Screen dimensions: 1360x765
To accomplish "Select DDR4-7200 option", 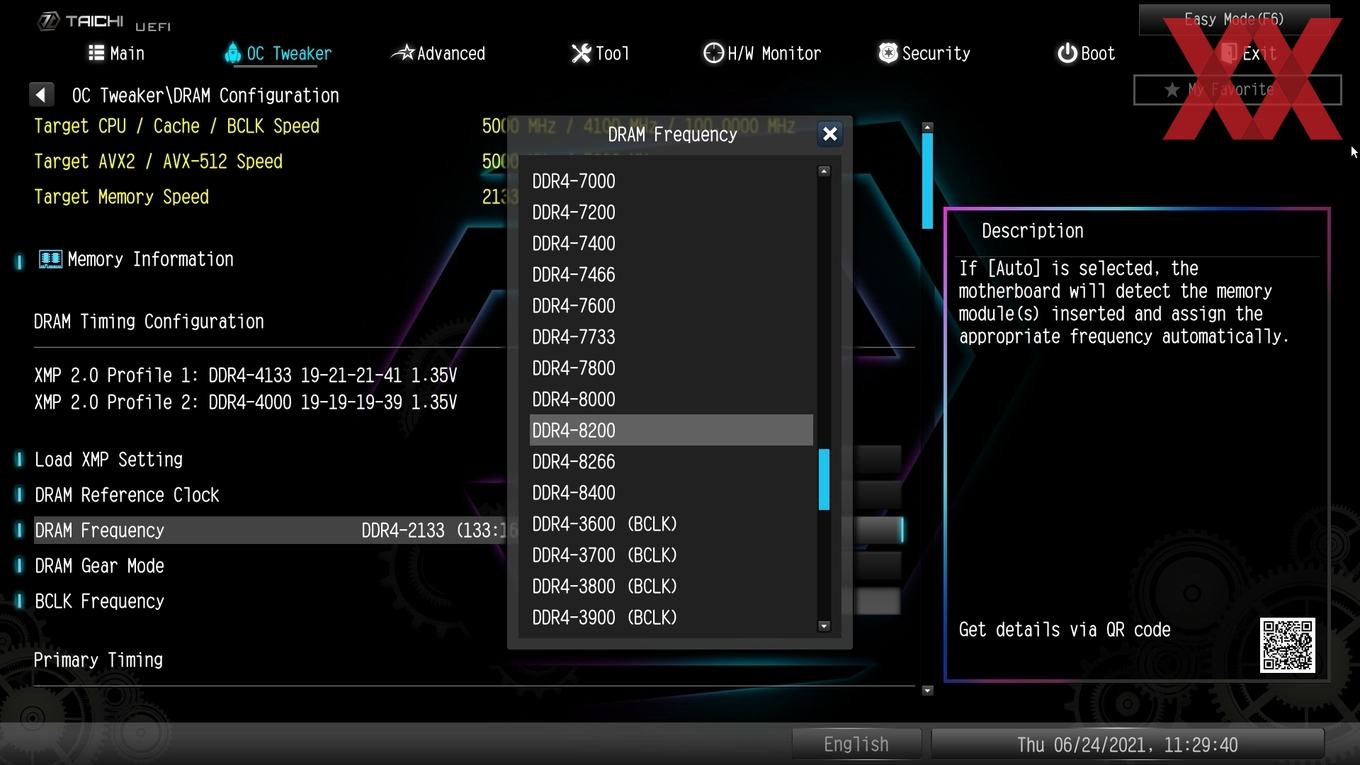I will [671, 212].
